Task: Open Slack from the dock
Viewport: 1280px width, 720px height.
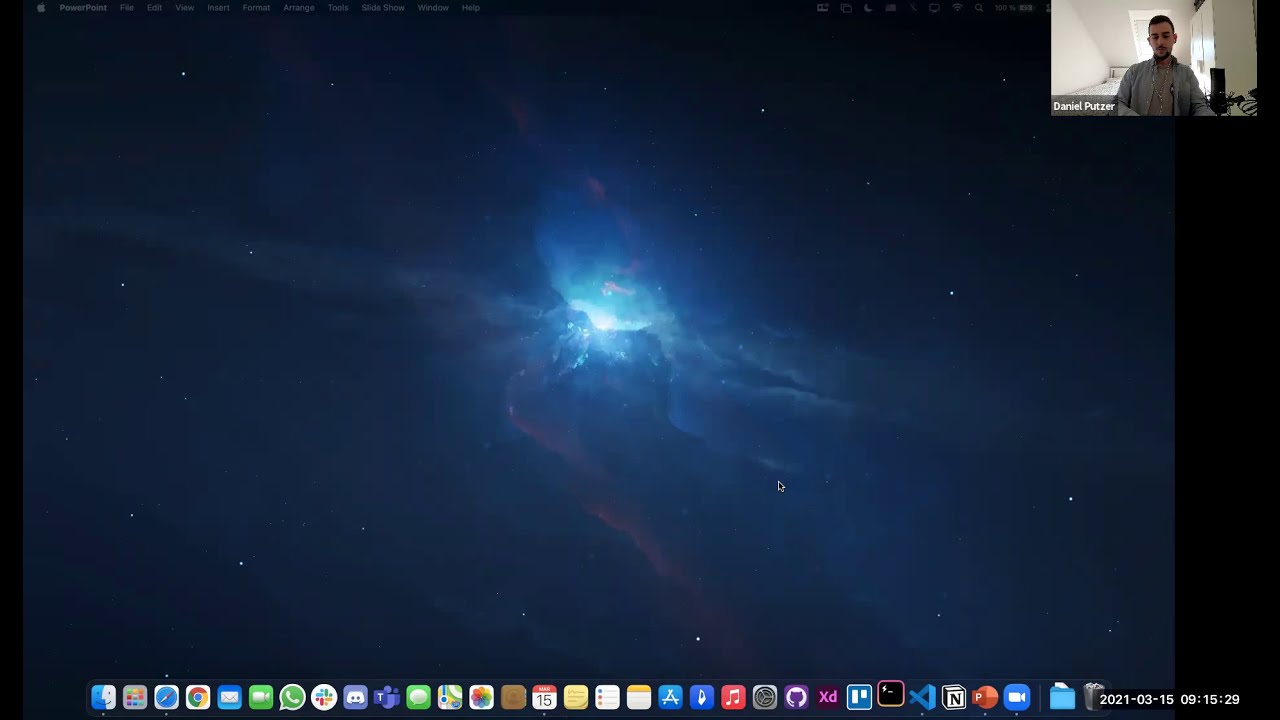Action: [324, 697]
